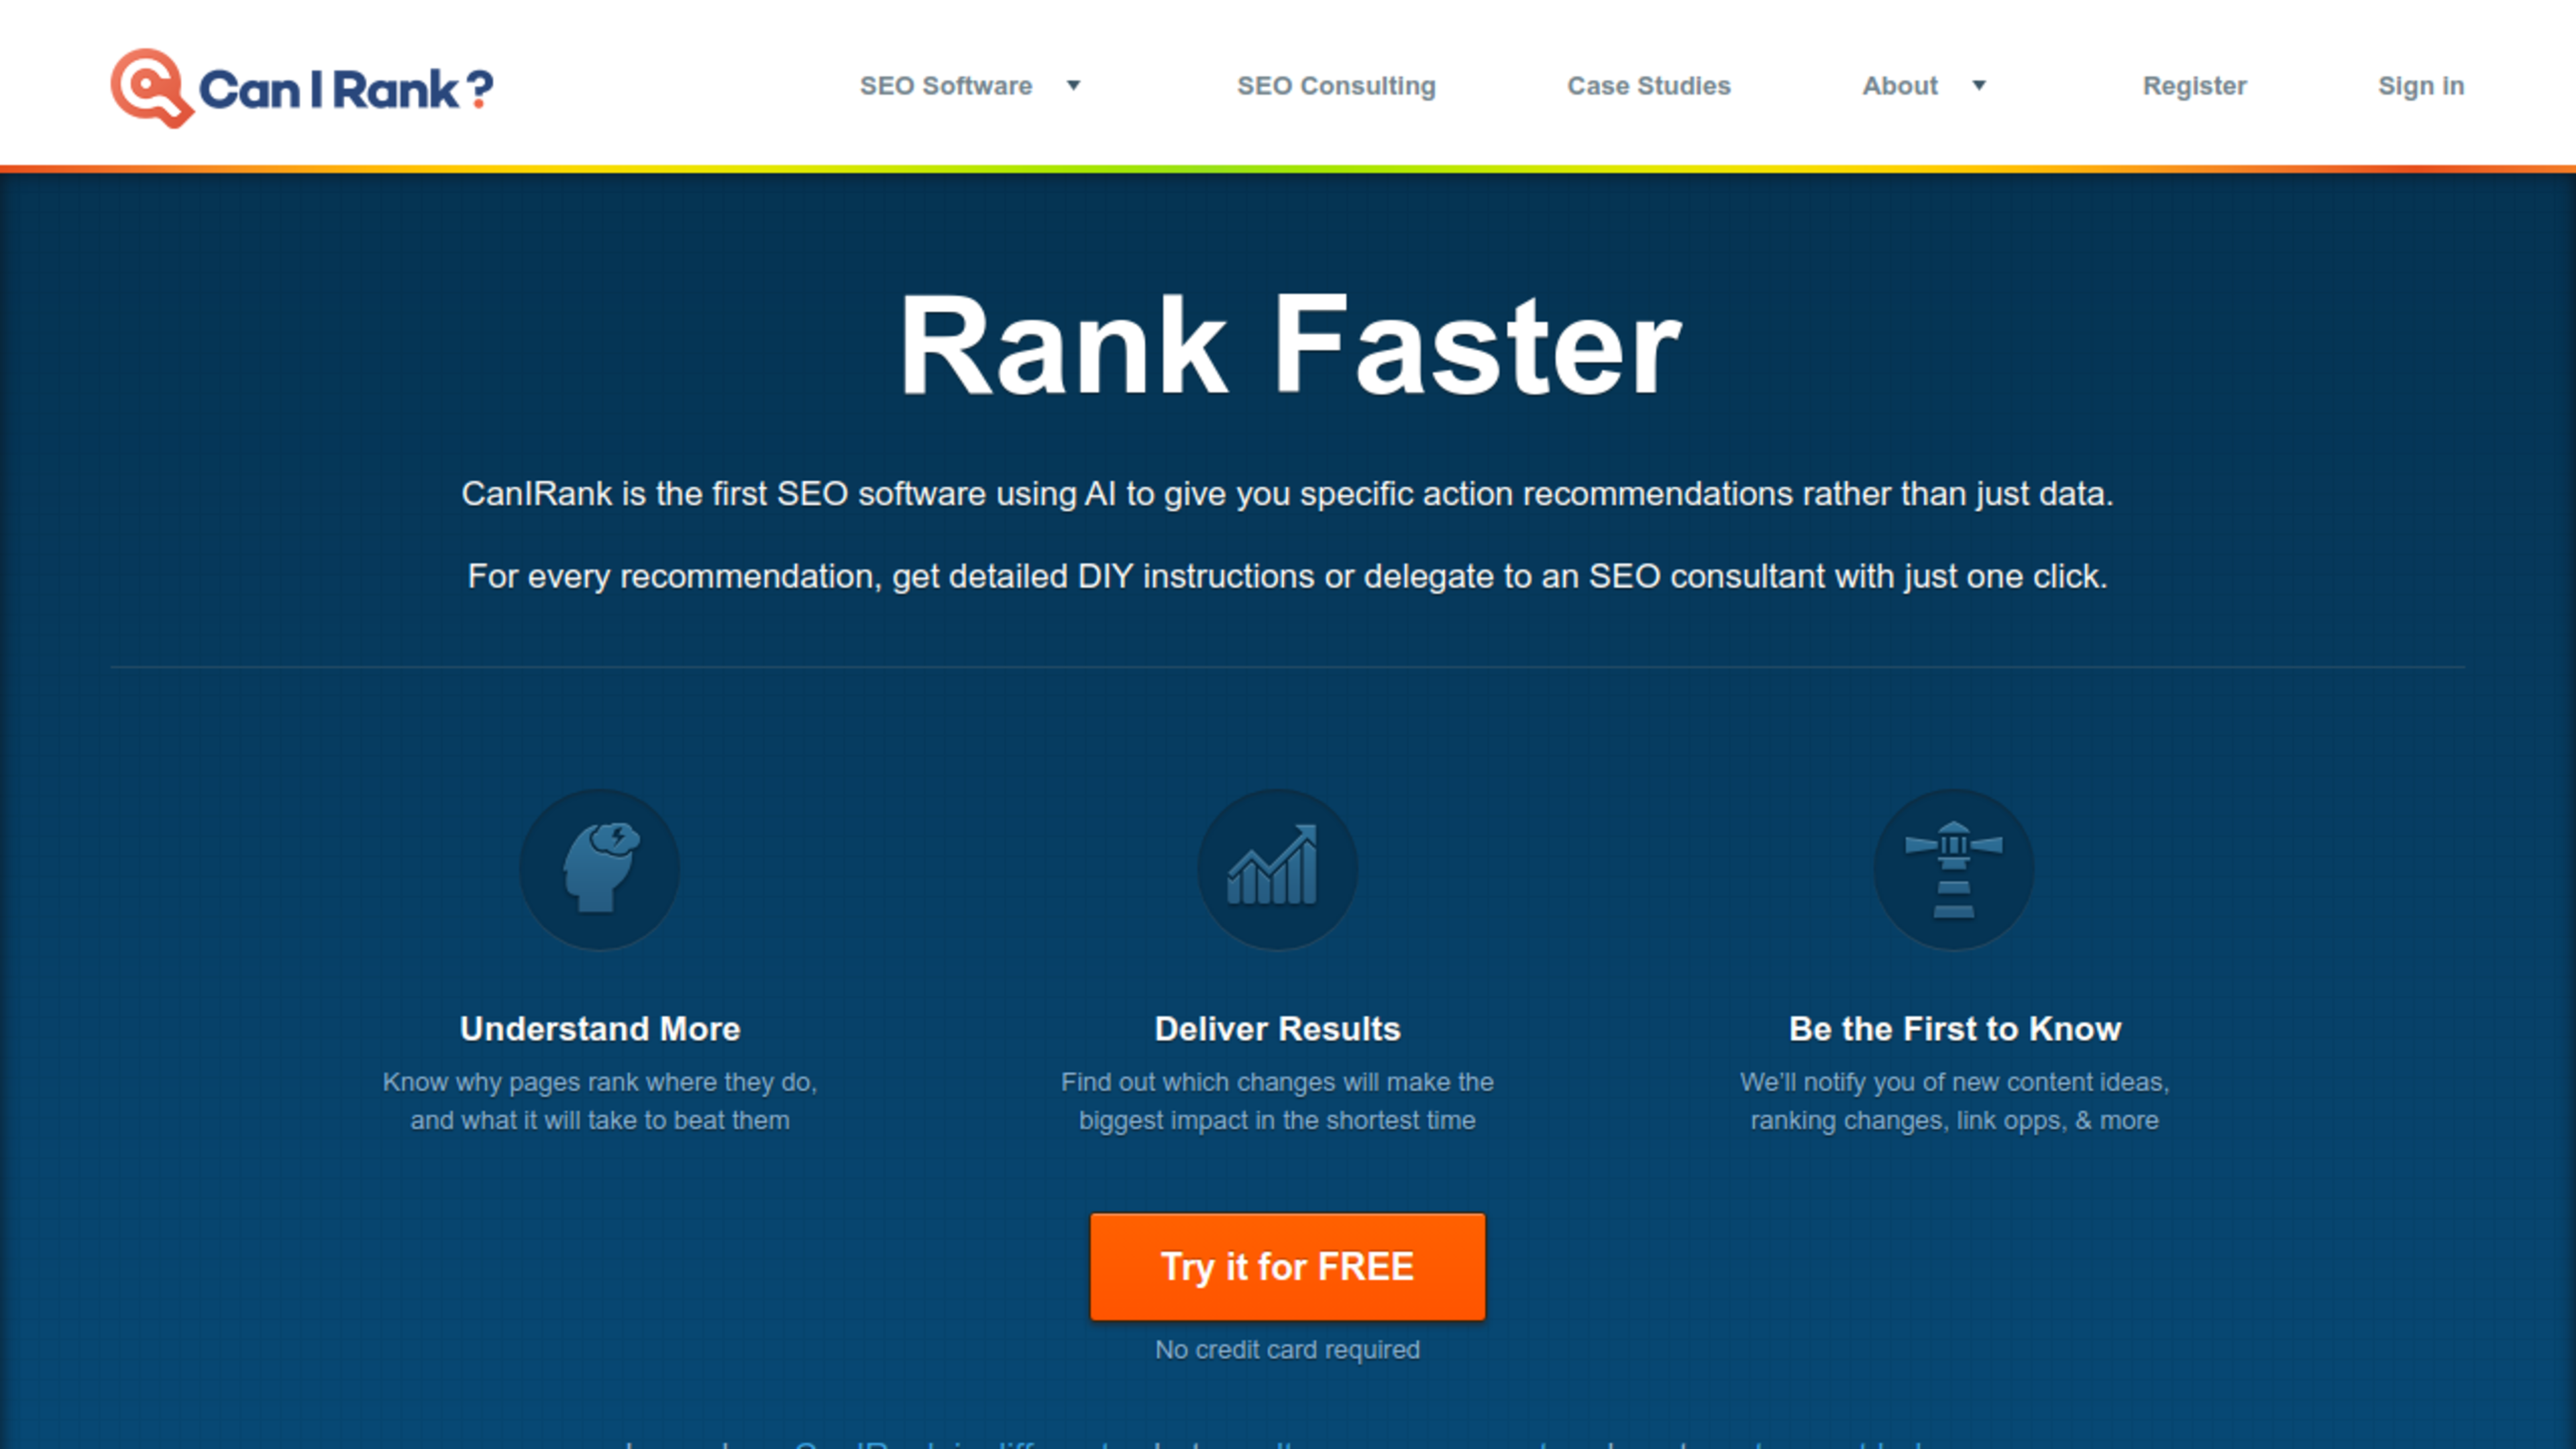Select the Understand More heading

click(x=600, y=1029)
